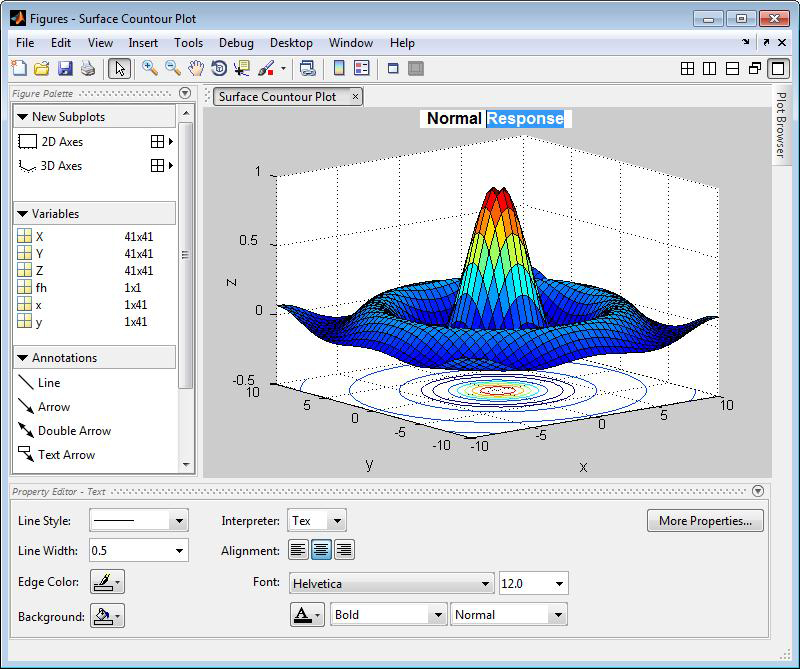Open the Font name dropdown showing Helvetica
Image resolution: width=800 pixels, height=669 pixels.
tap(391, 584)
